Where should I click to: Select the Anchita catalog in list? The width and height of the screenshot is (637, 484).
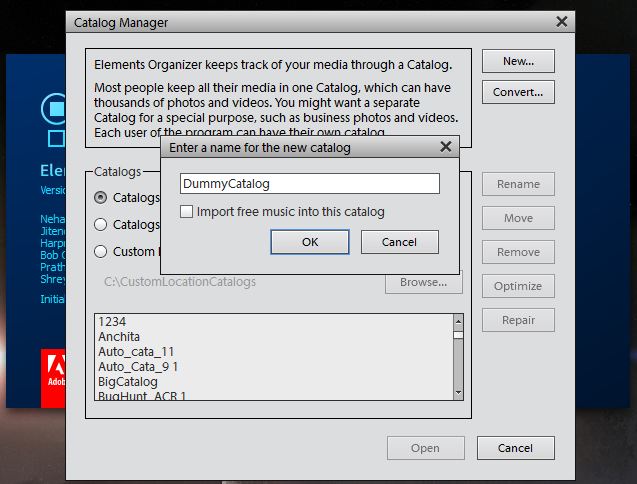tap(119, 337)
